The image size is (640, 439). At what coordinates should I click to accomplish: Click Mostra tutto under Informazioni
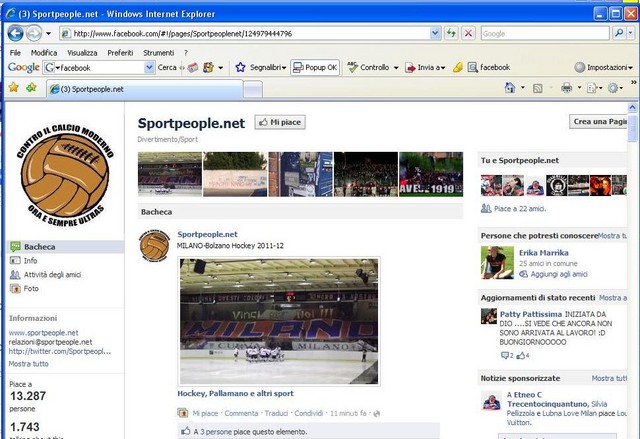pos(29,364)
